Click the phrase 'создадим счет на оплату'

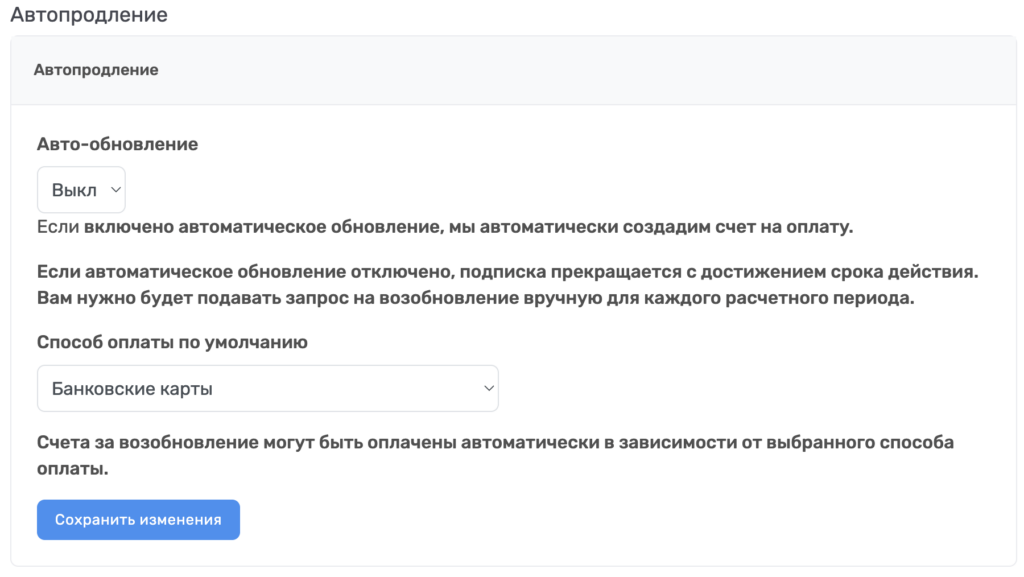coord(738,227)
